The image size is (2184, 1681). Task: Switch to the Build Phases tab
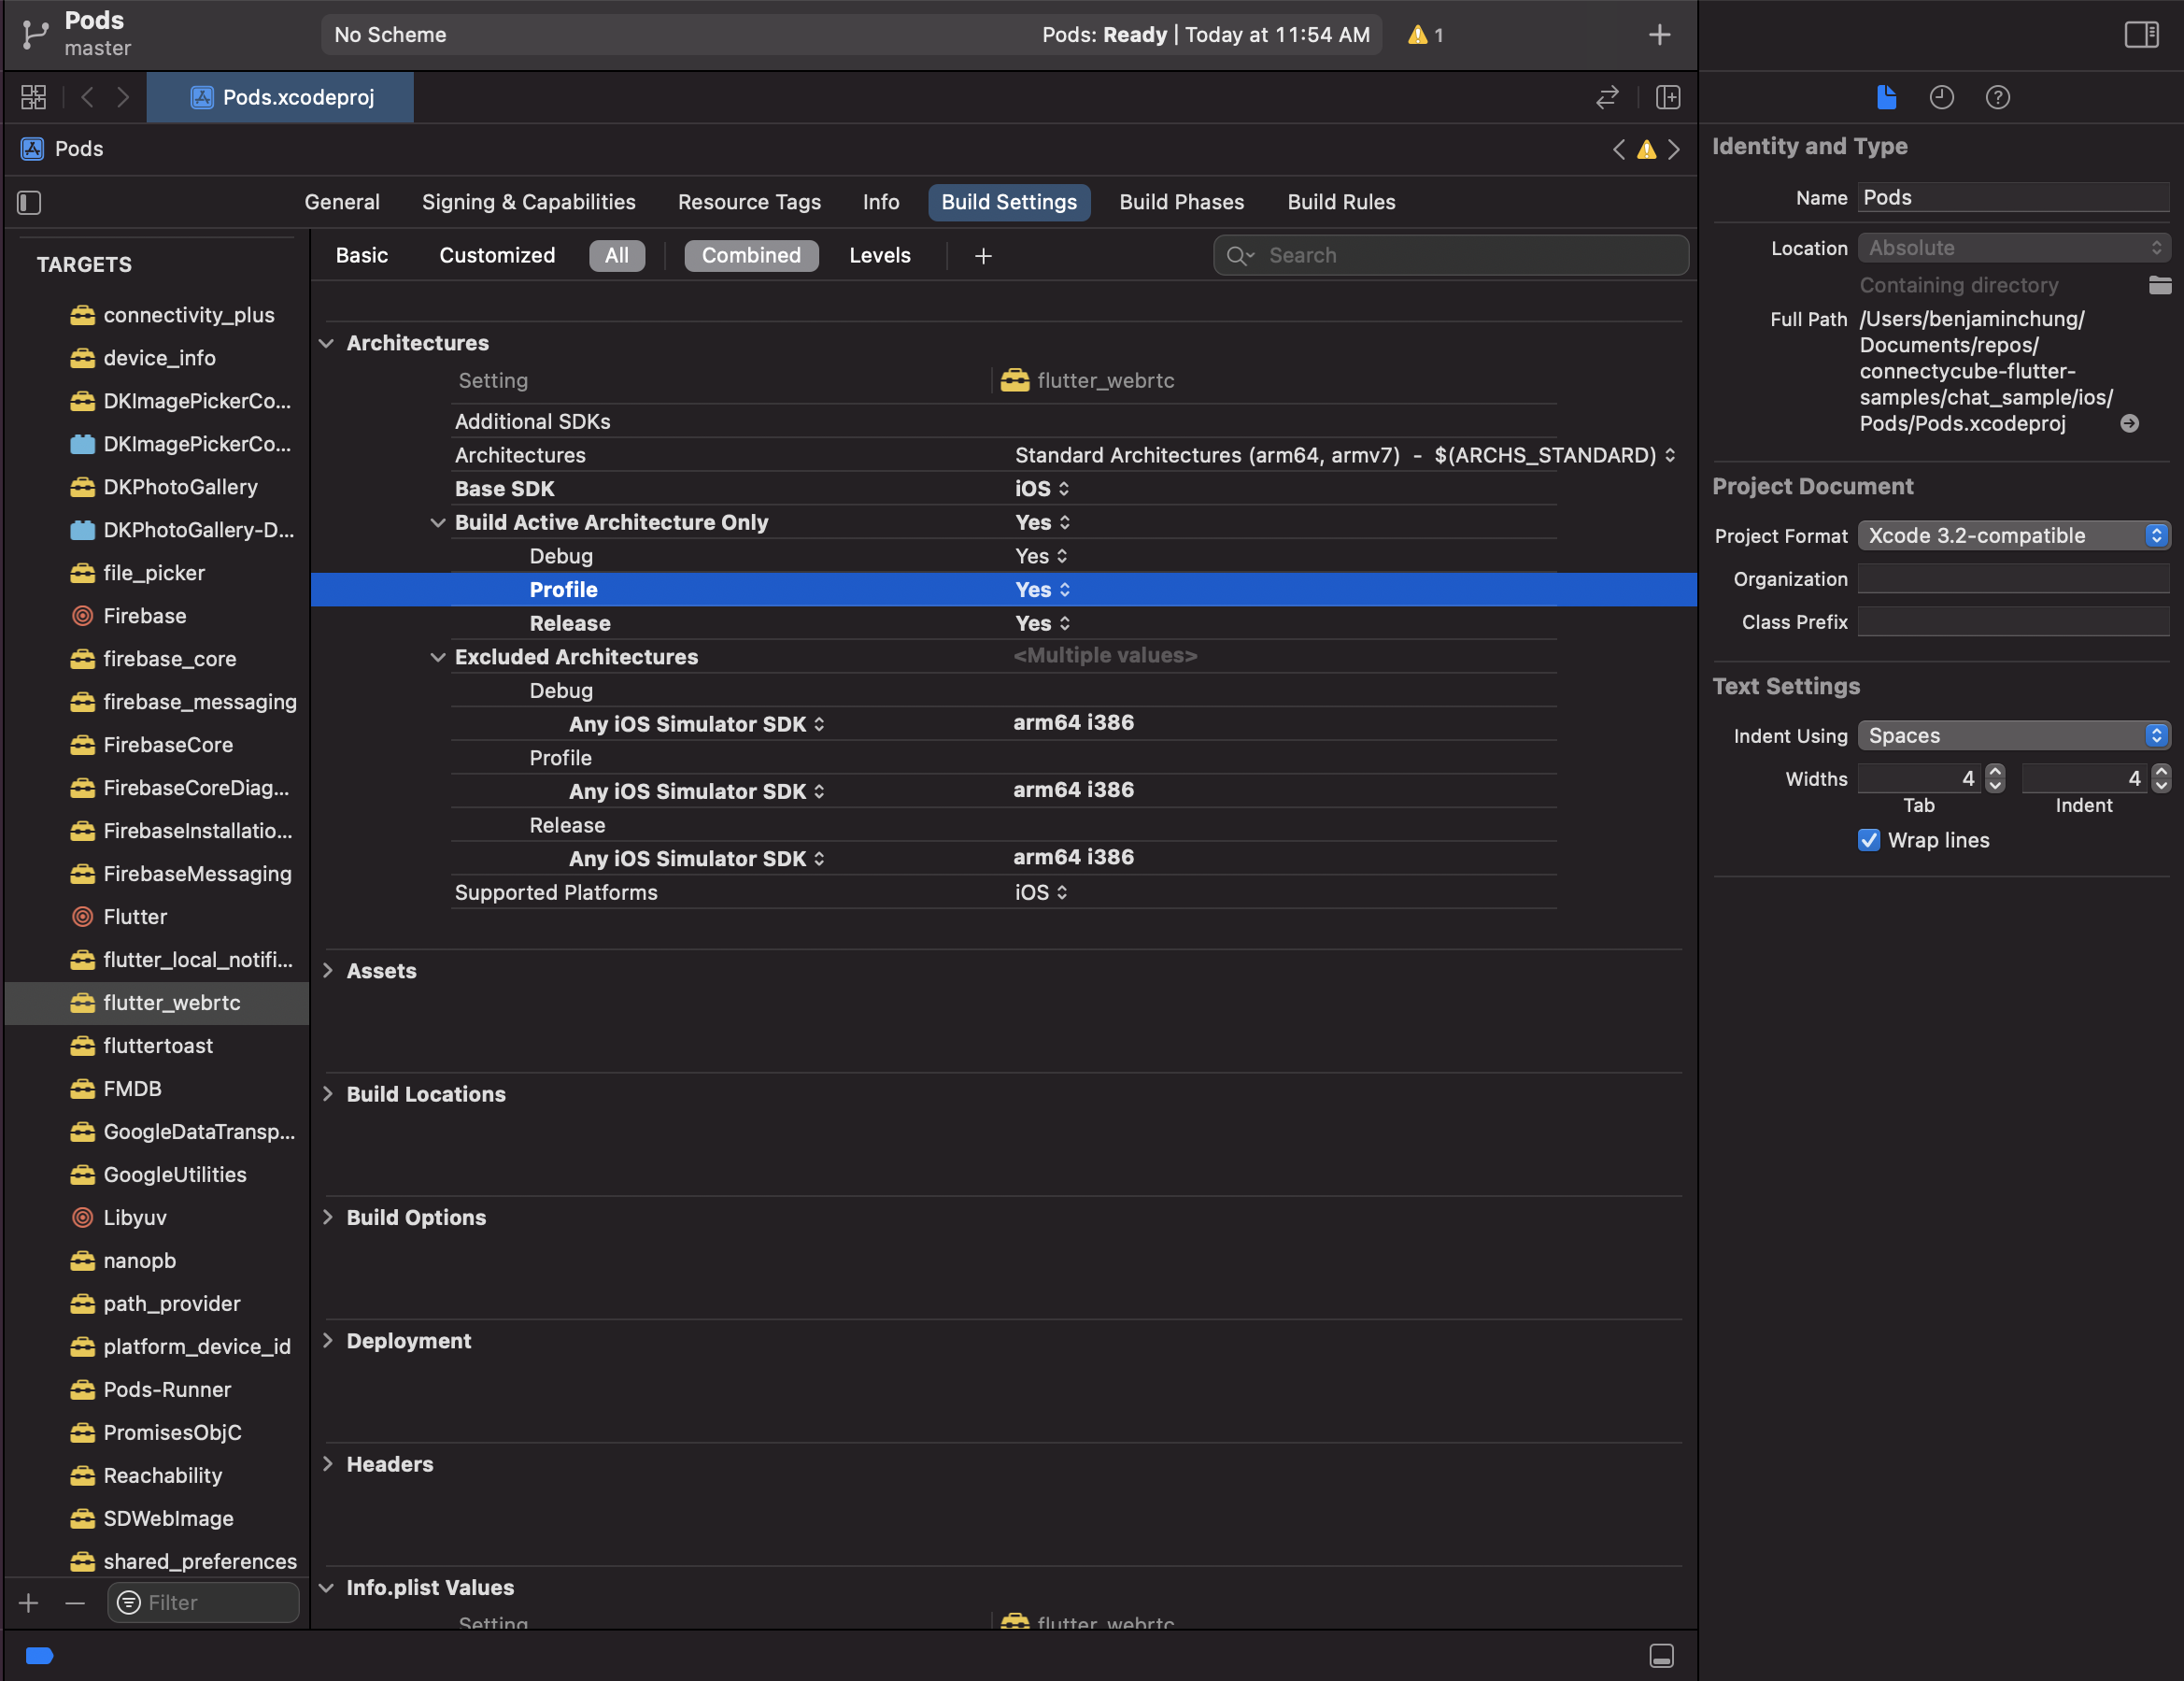pos(1181,201)
